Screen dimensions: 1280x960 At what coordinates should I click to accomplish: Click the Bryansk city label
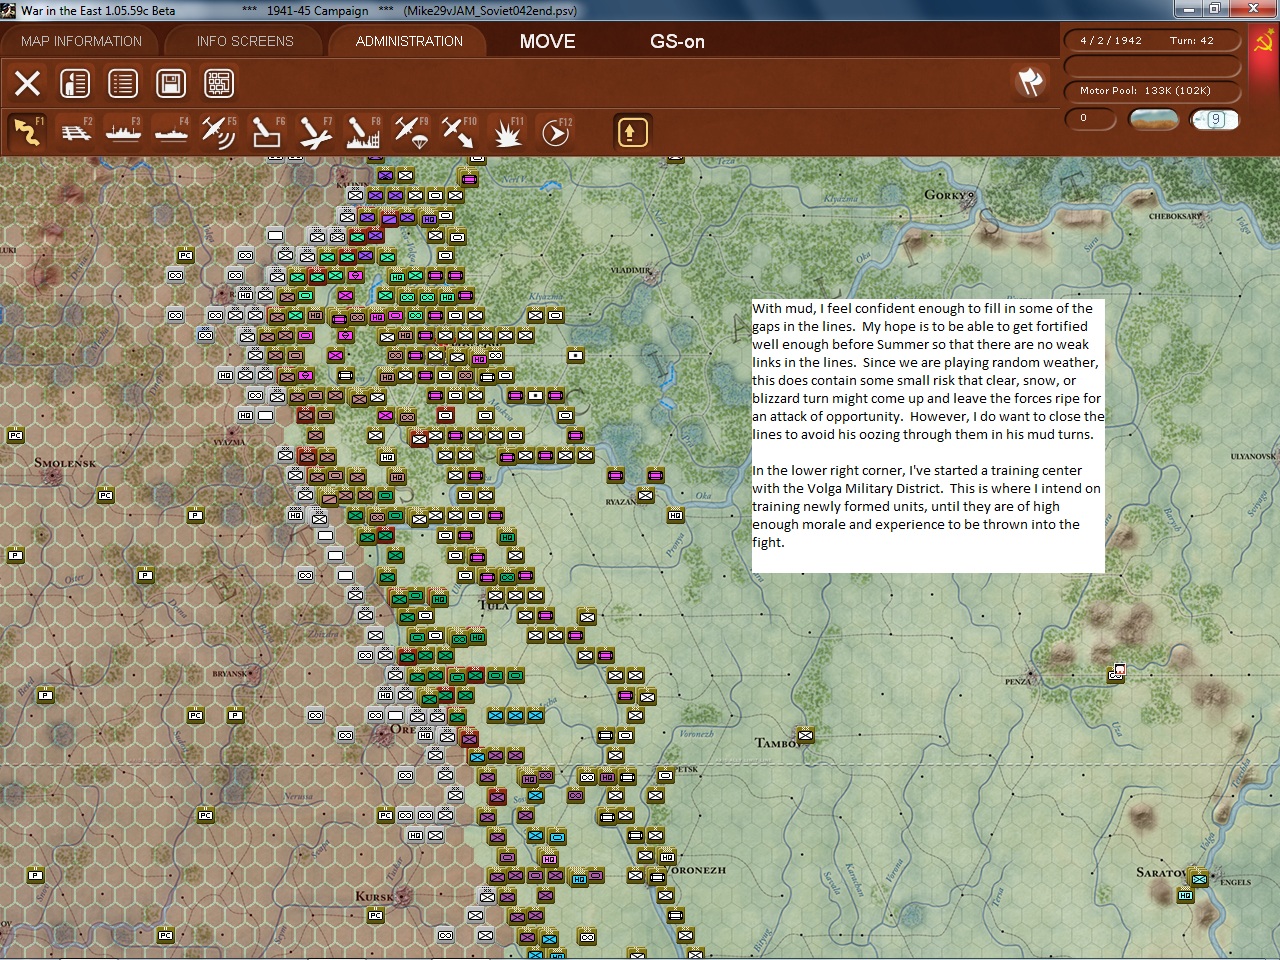(x=230, y=674)
